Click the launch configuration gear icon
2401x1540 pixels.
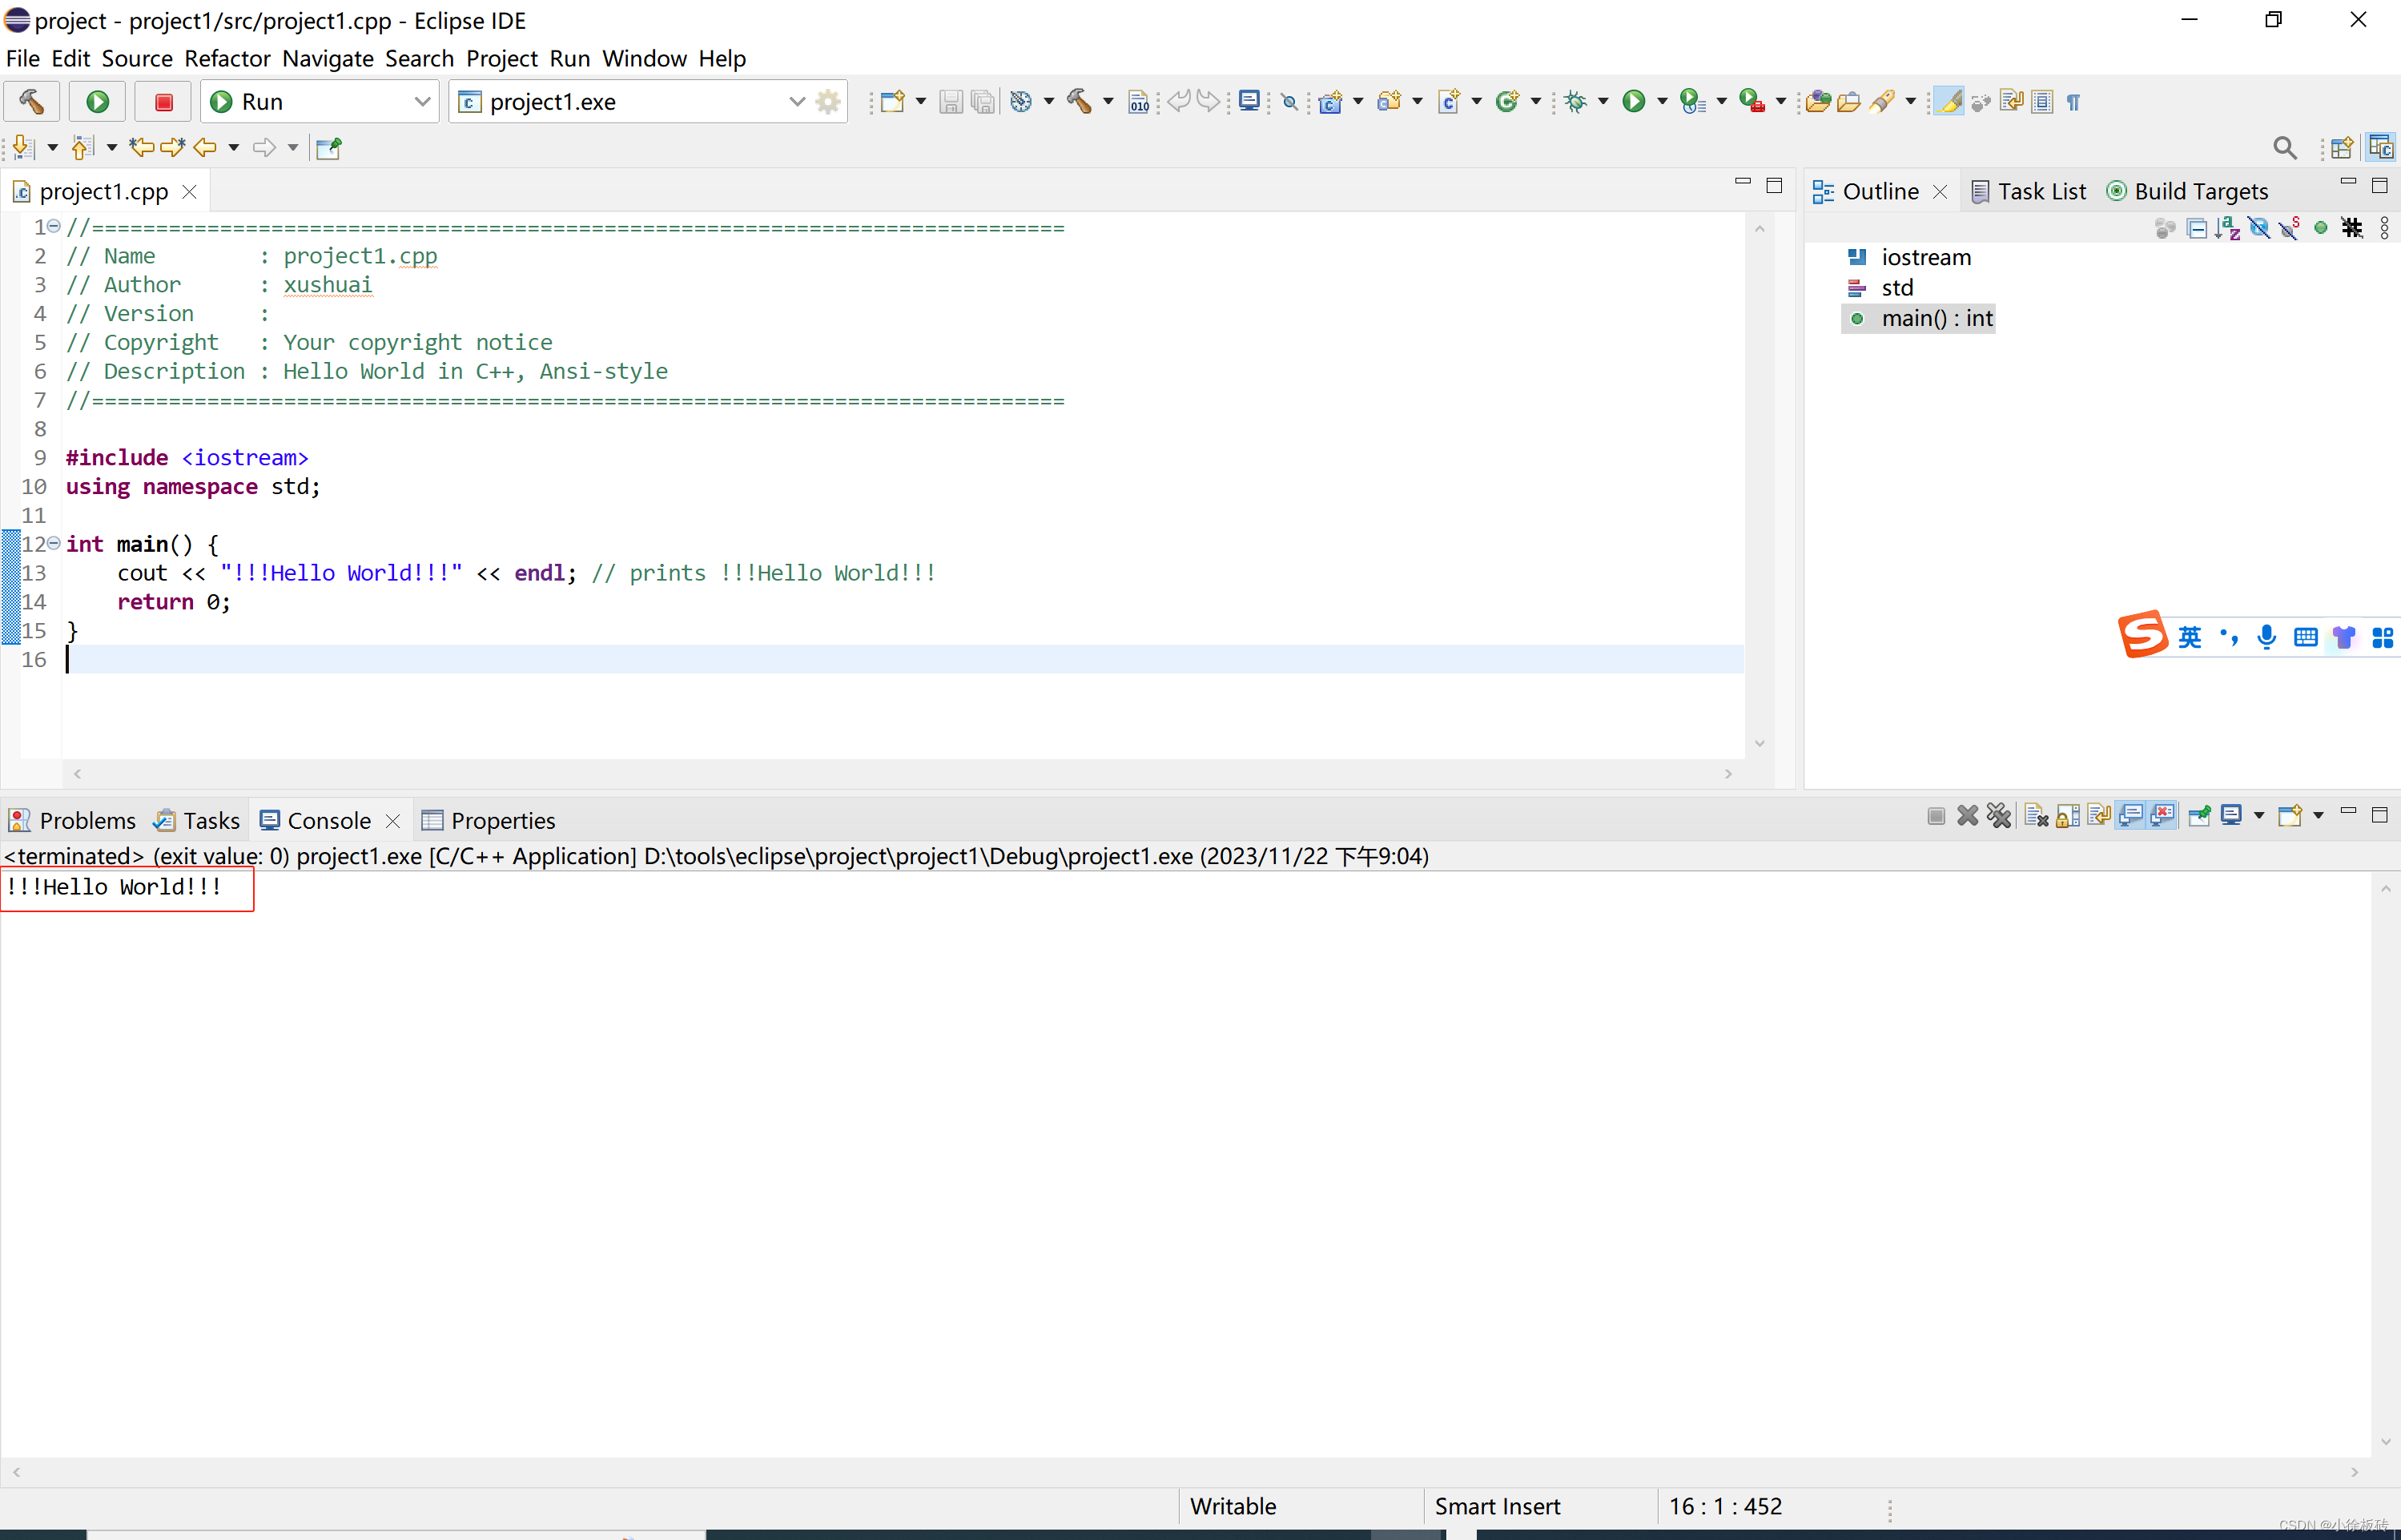828,102
